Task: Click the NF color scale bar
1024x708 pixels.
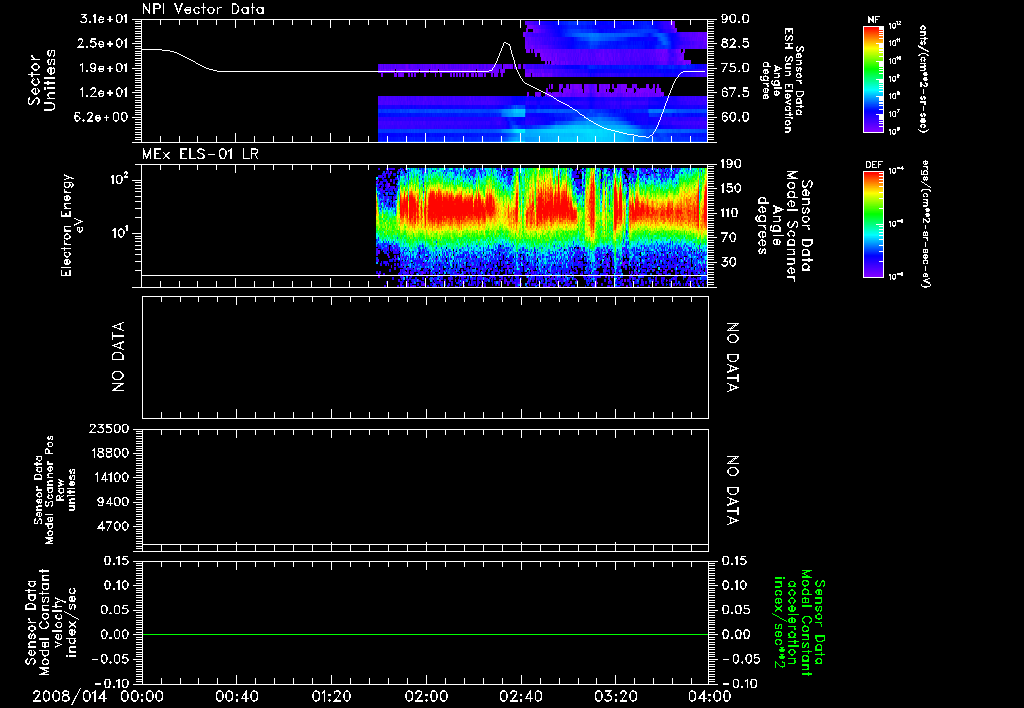Action: pos(873,78)
